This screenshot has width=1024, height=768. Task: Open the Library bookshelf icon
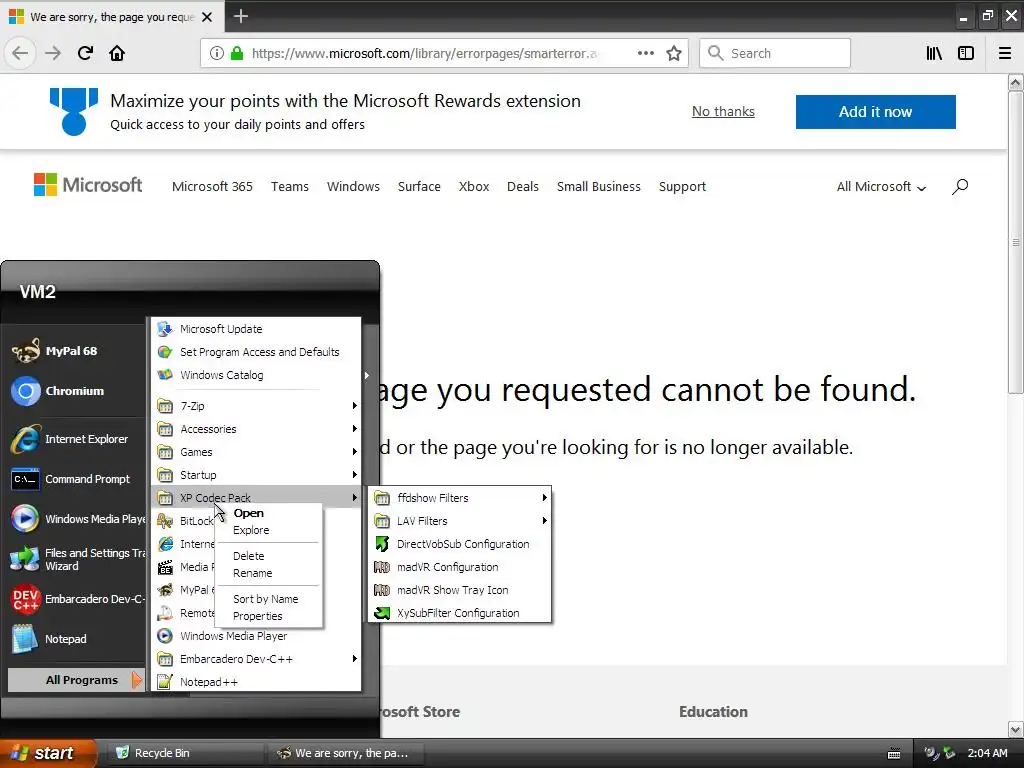(934, 53)
